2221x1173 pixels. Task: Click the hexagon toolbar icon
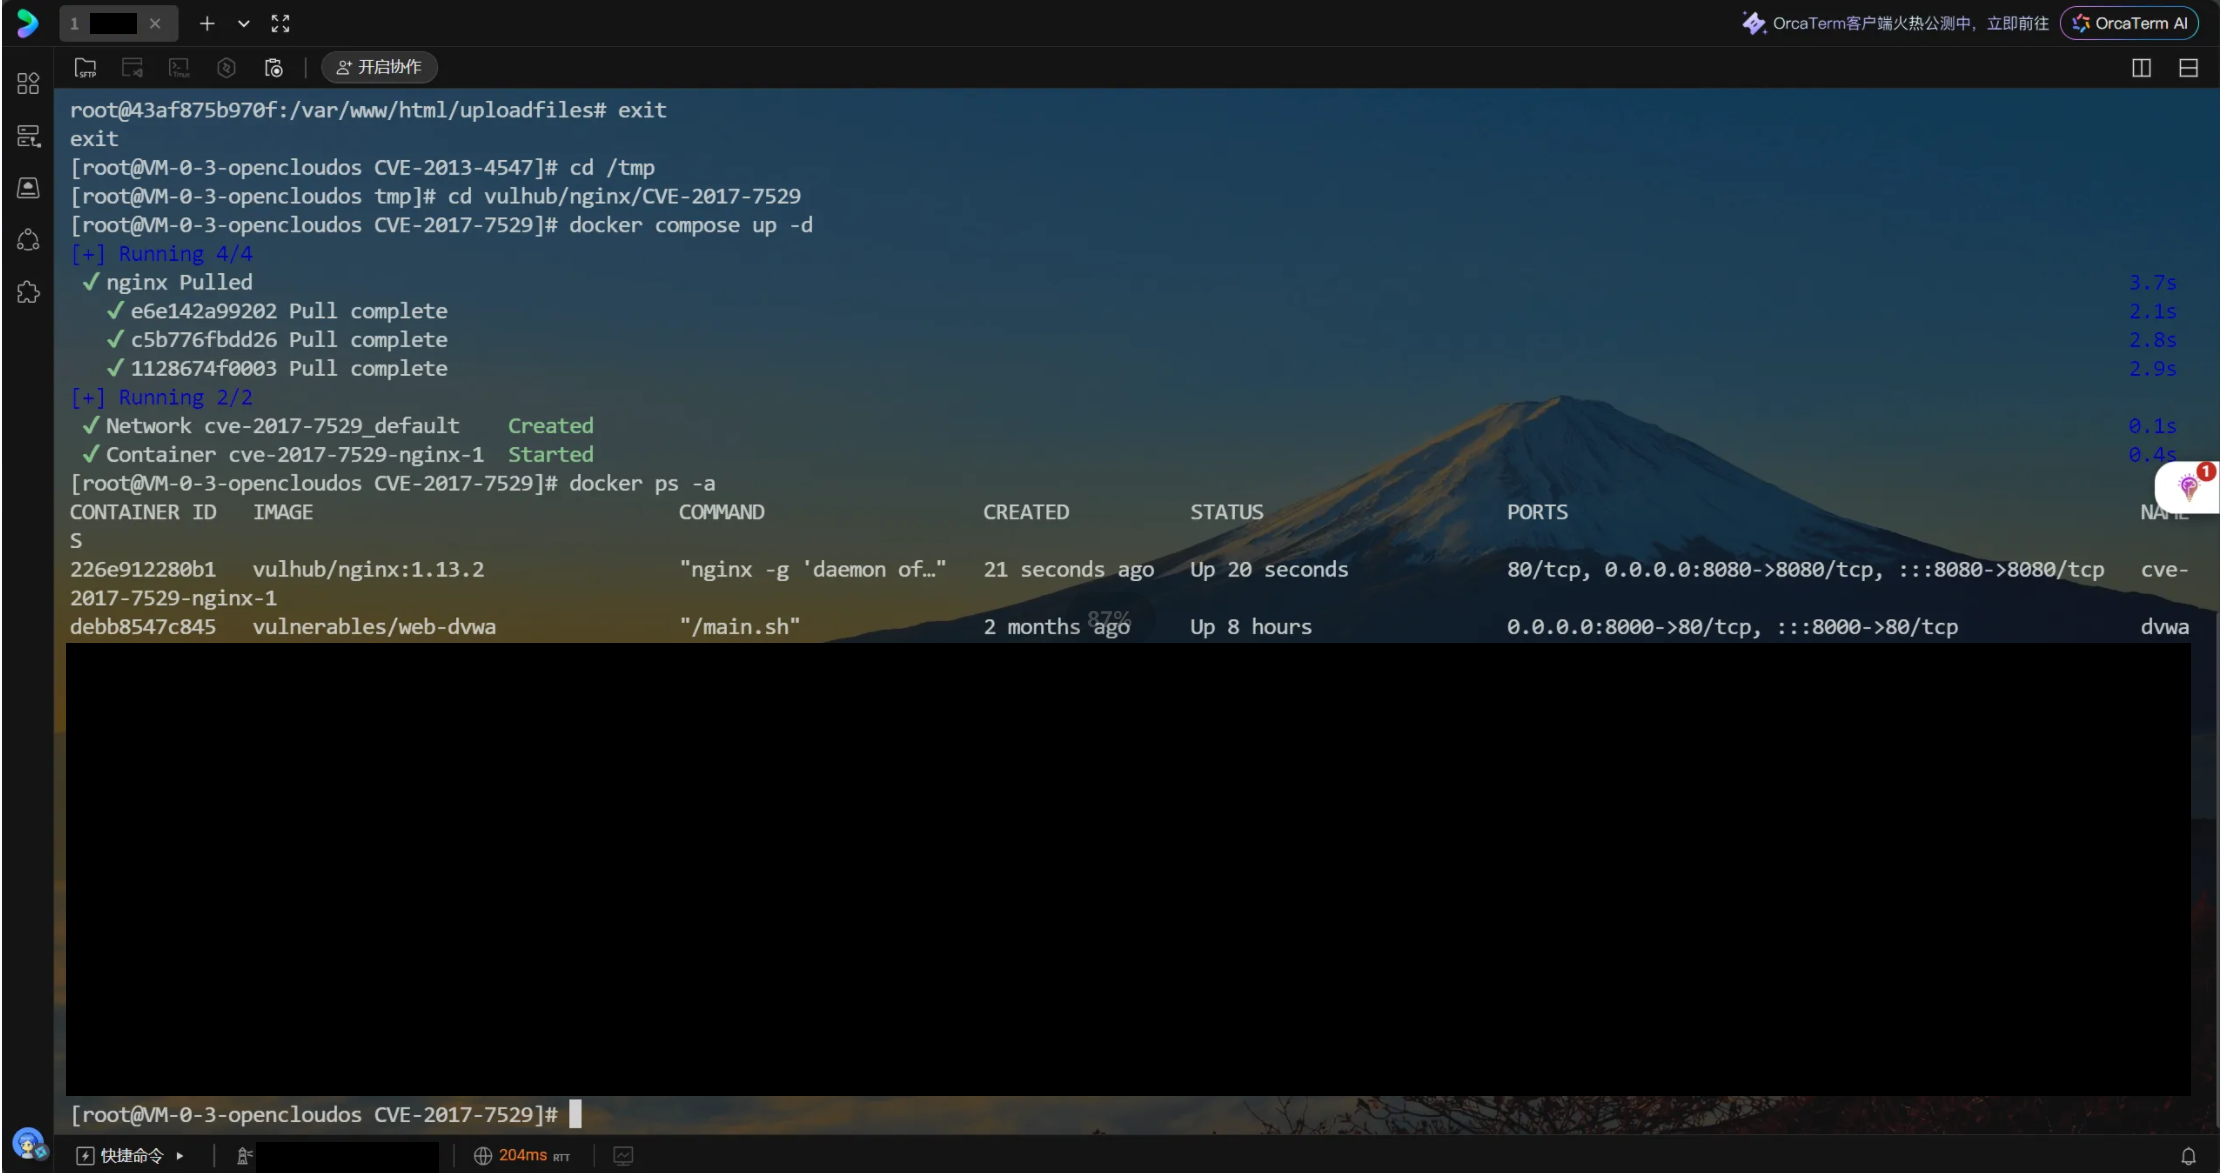click(226, 67)
